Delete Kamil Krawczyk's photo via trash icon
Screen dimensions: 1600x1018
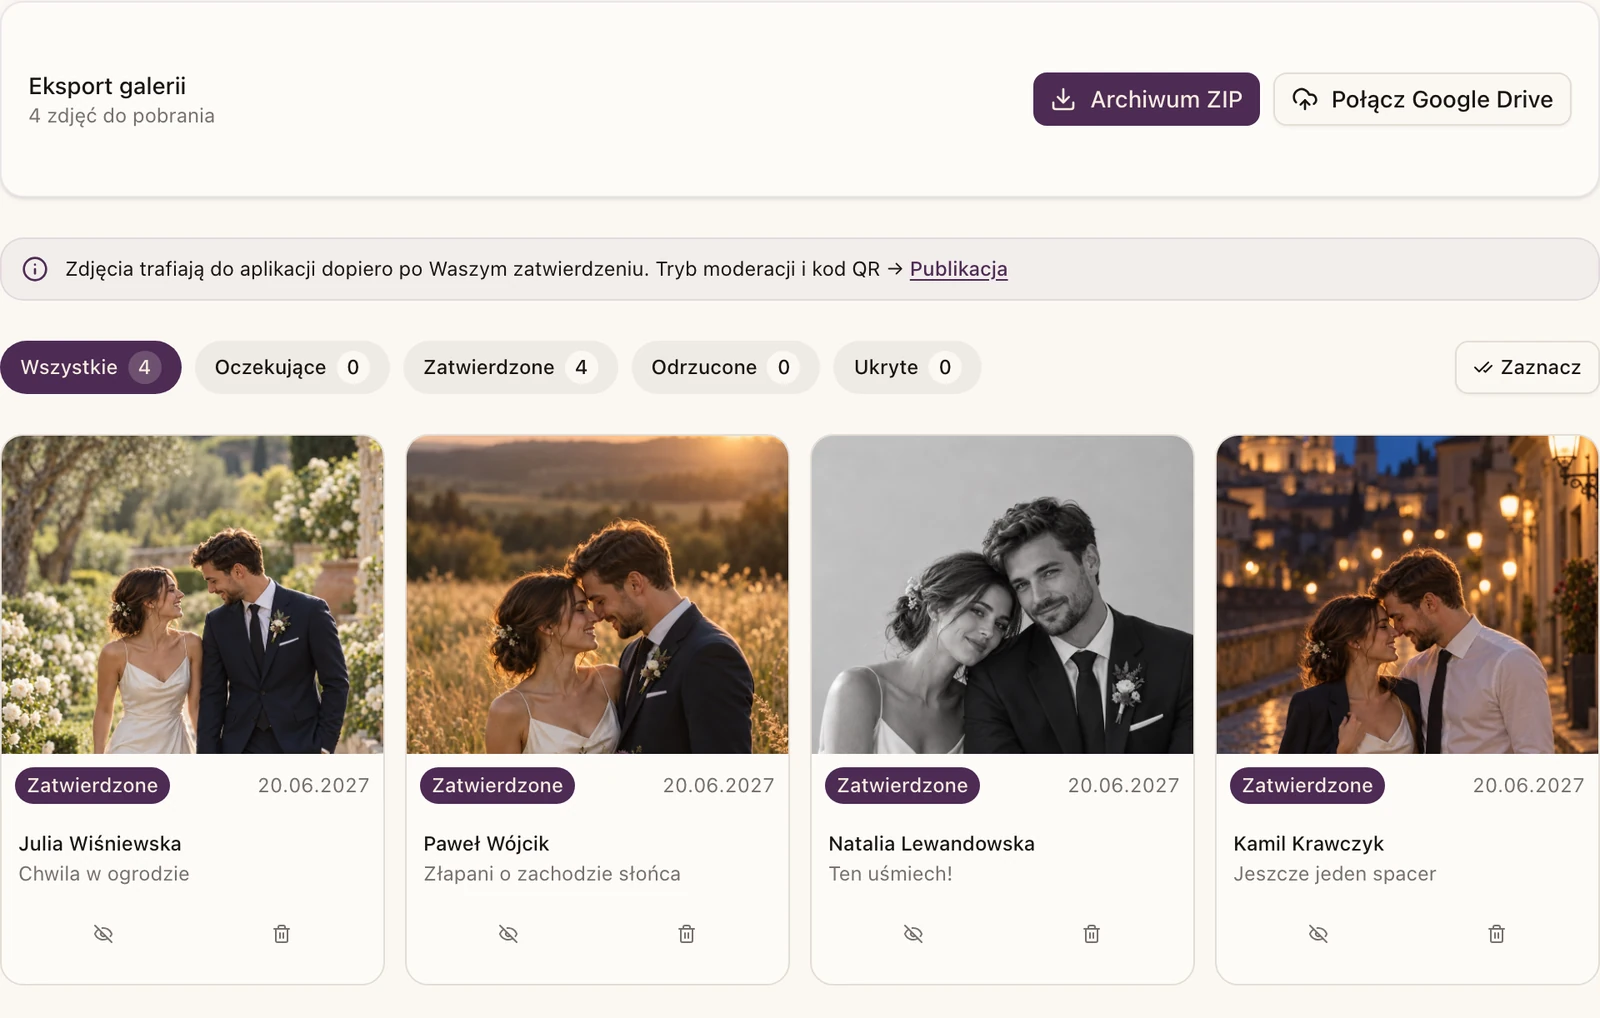1497,934
